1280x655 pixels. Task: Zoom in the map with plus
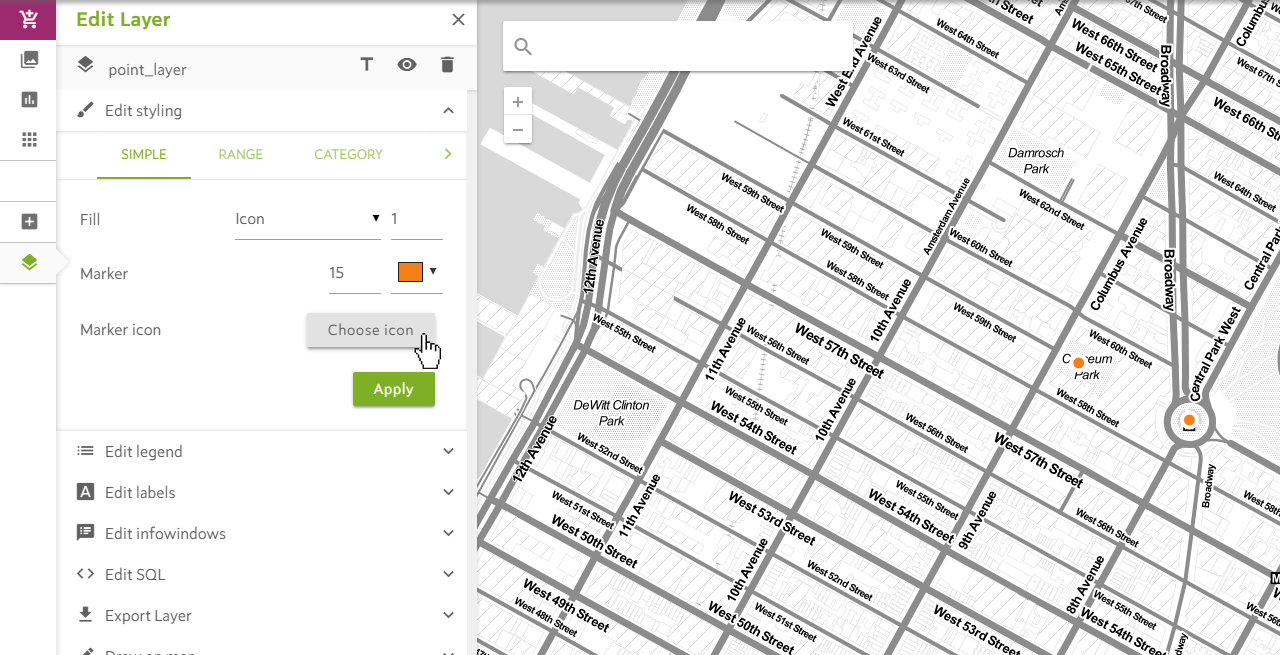point(517,101)
